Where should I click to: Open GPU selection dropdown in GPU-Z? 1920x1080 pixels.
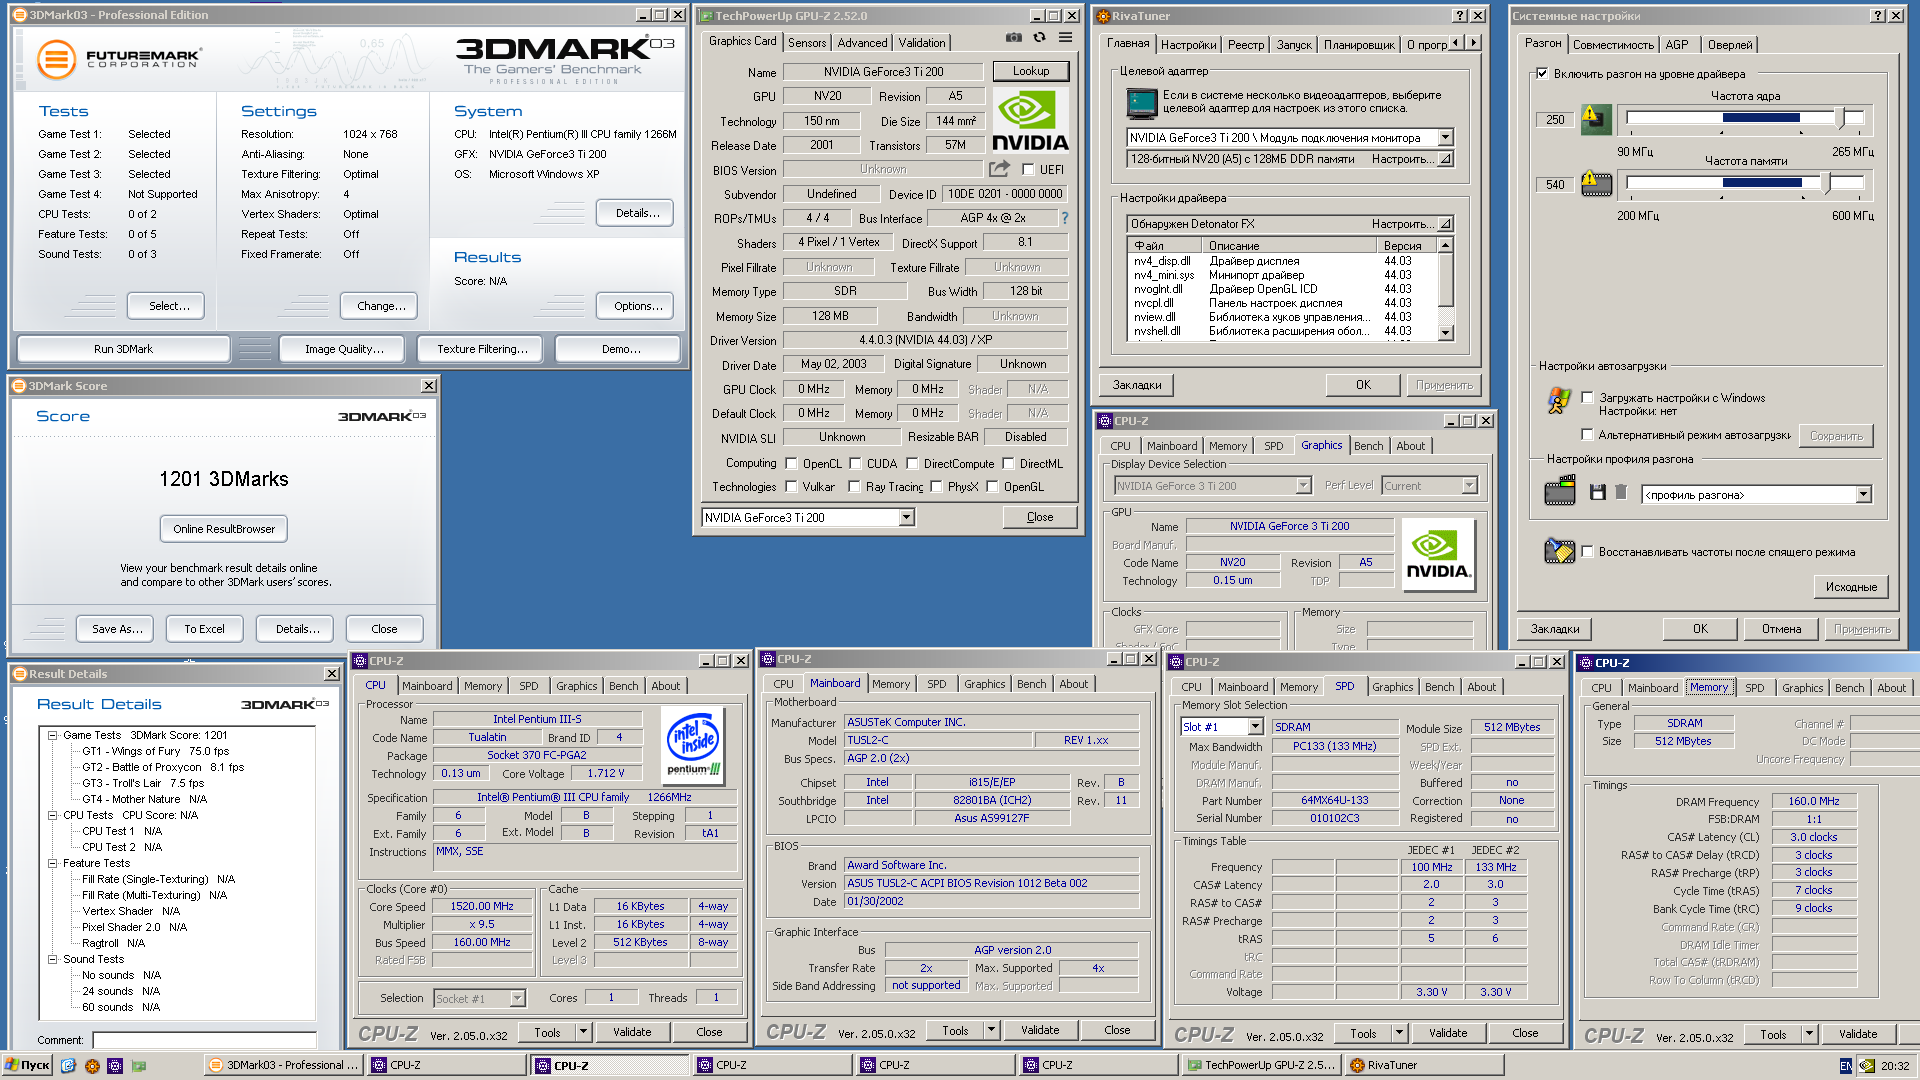[x=906, y=518]
